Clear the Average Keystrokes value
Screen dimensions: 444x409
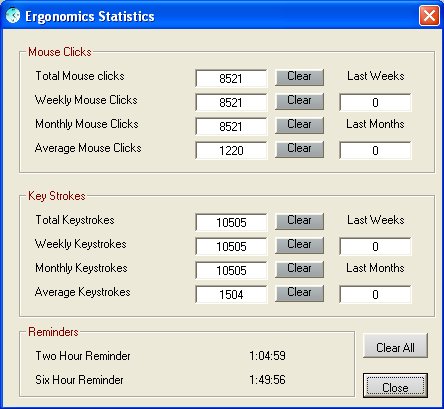click(x=299, y=293)
